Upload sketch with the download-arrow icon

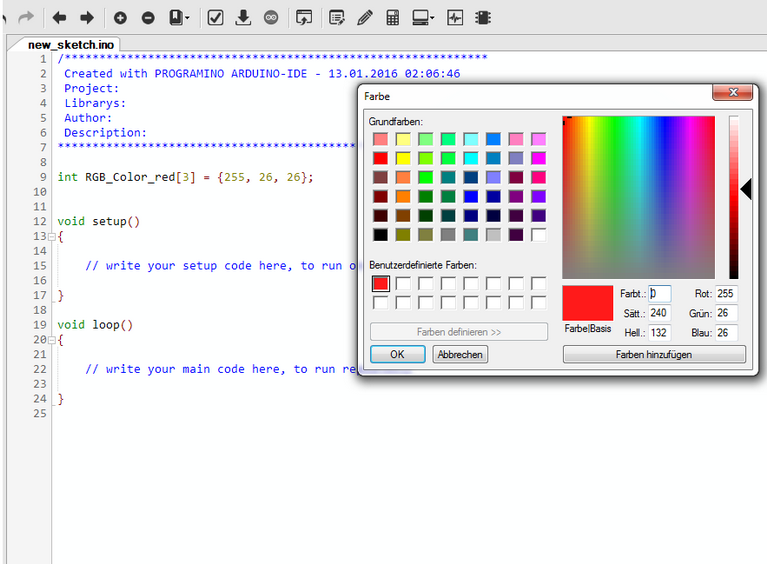click(243, 18)
